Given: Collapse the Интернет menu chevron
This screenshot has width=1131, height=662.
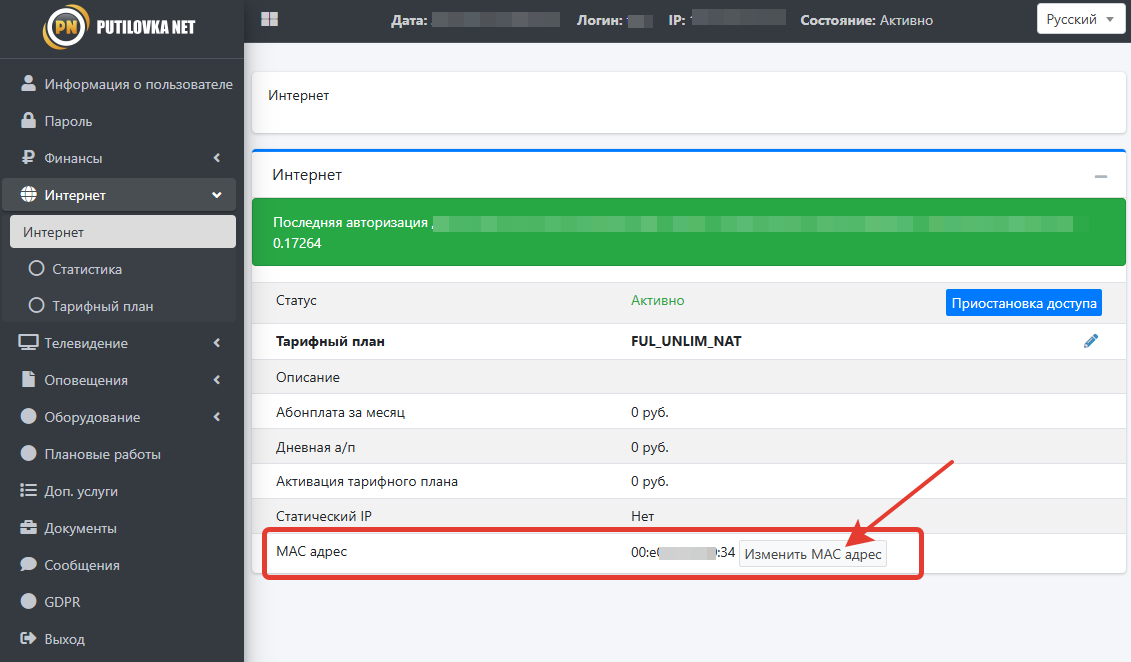Looking at the screenshot, I should pos(216,195).
